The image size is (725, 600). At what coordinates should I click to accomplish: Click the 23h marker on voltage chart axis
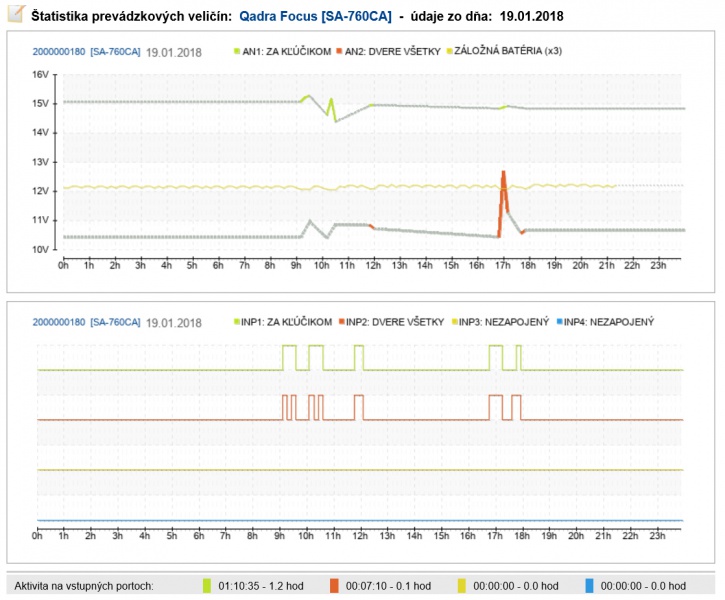tap(658, 265)
